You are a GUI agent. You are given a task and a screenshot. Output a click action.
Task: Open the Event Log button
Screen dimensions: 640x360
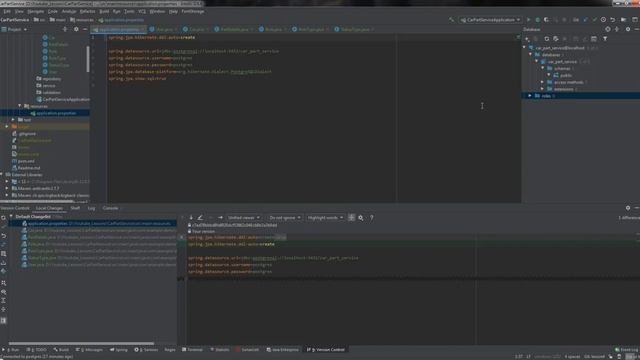coord(627,350)
